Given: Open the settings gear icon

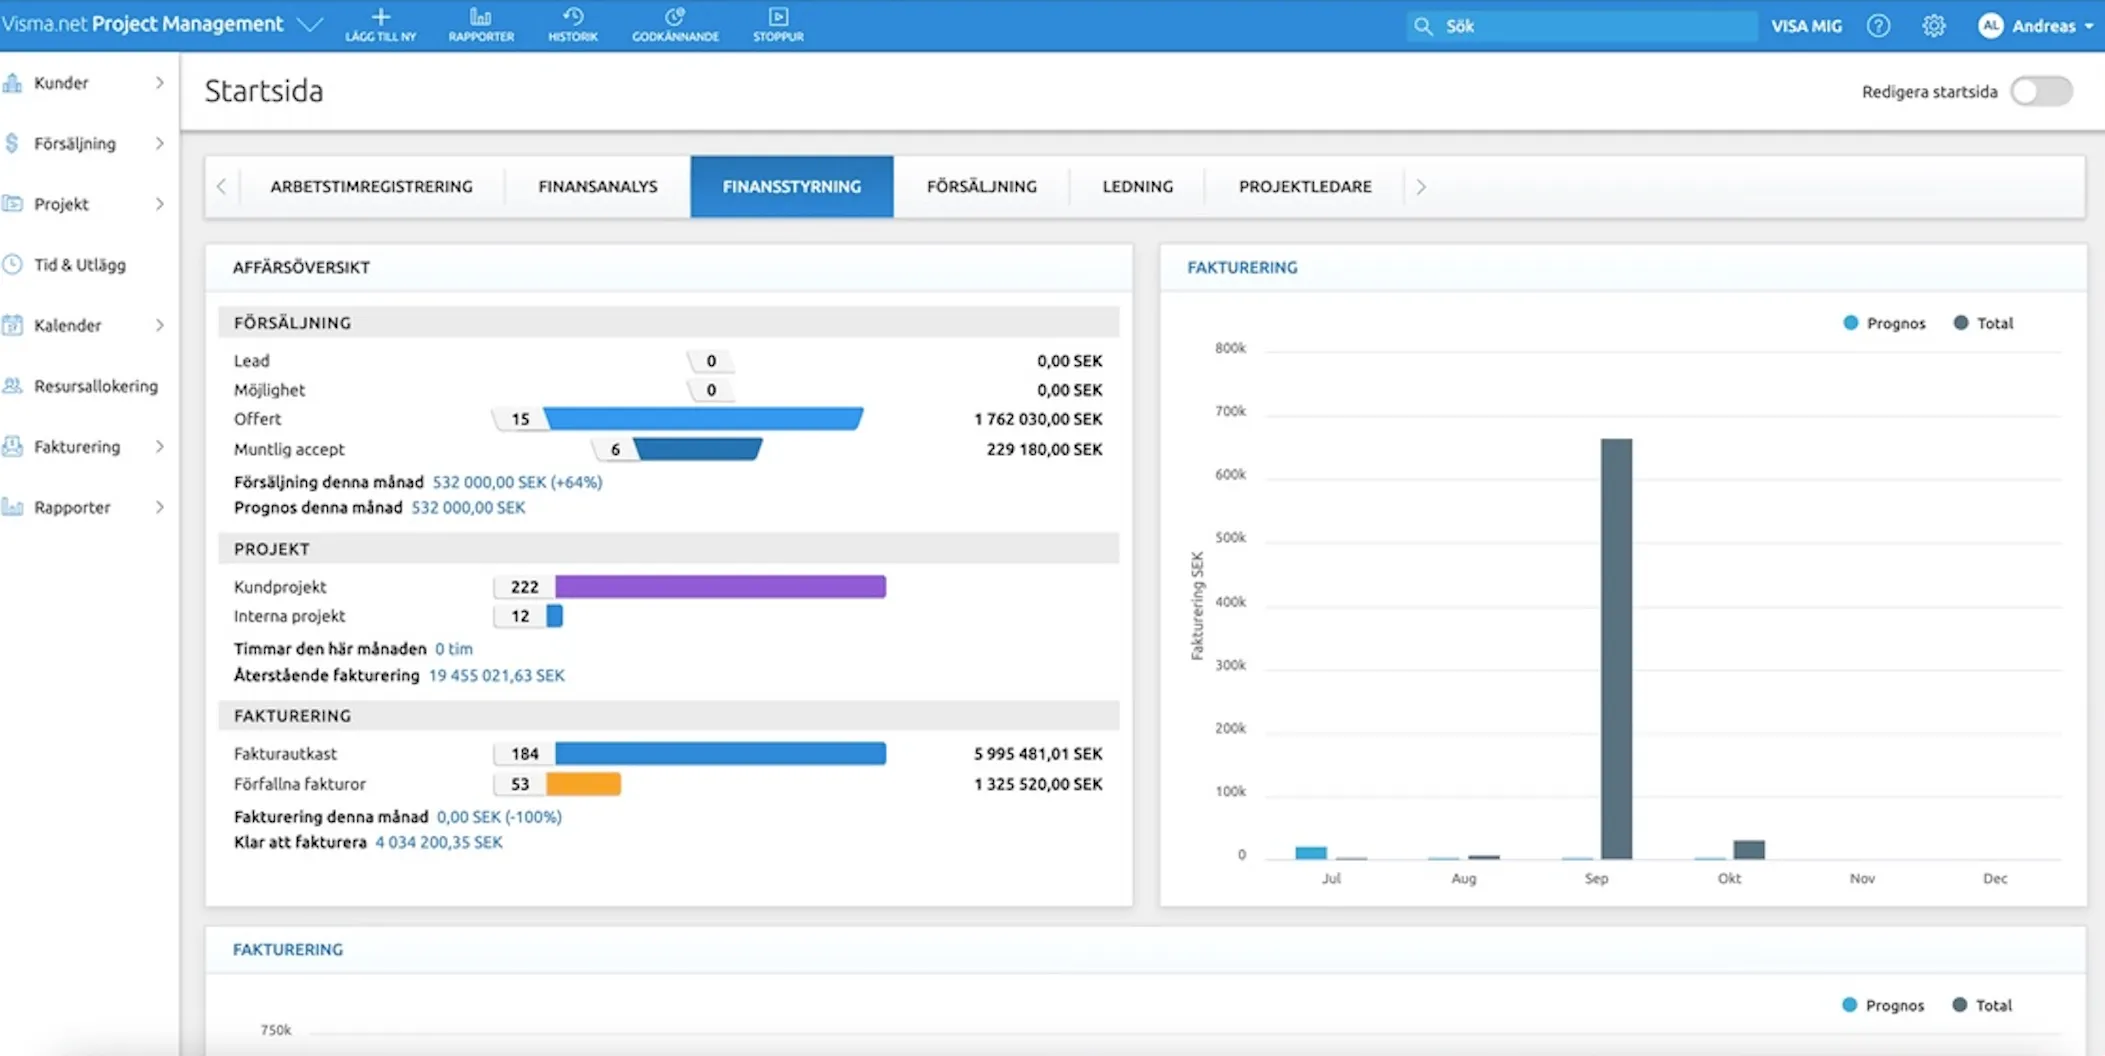Looking at the screenshot, I should coord(1934,26).
